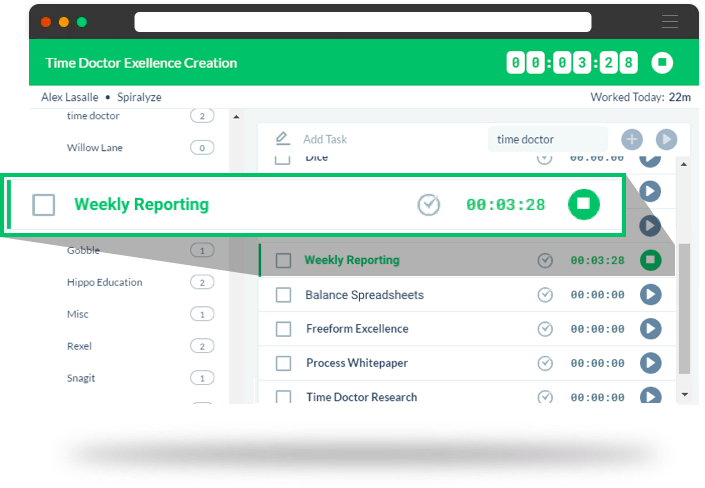Click the clock-check icon on the Dice row
The image size is (705, 488).
[x=544, y=160]
